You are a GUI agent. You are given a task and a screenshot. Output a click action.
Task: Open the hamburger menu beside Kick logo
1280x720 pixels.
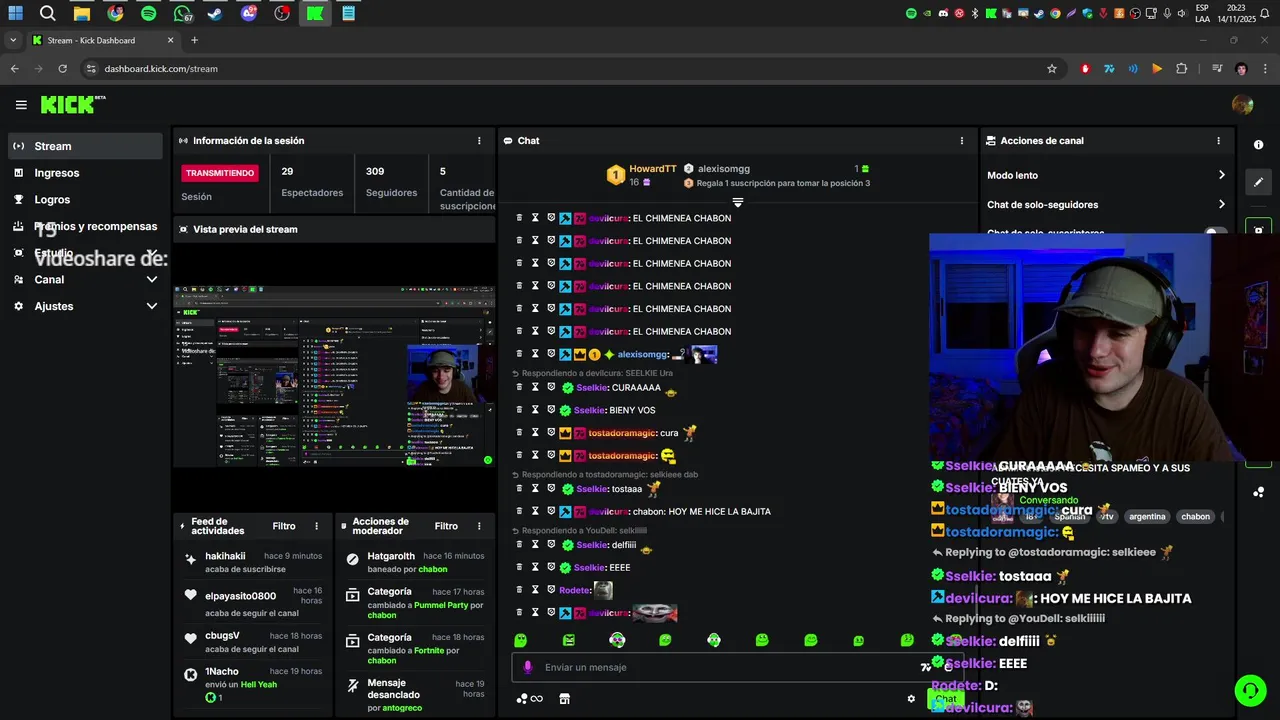tap(21, 105)
